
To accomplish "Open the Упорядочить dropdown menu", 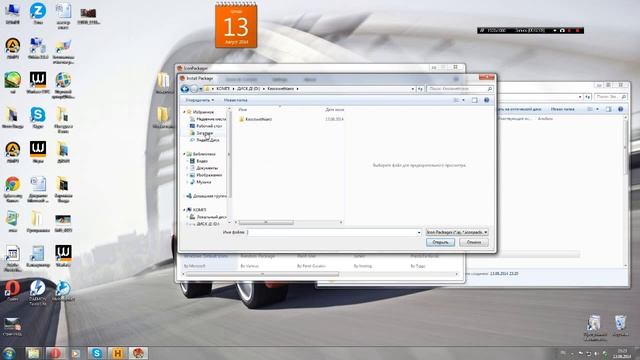I will click(200, 100).
